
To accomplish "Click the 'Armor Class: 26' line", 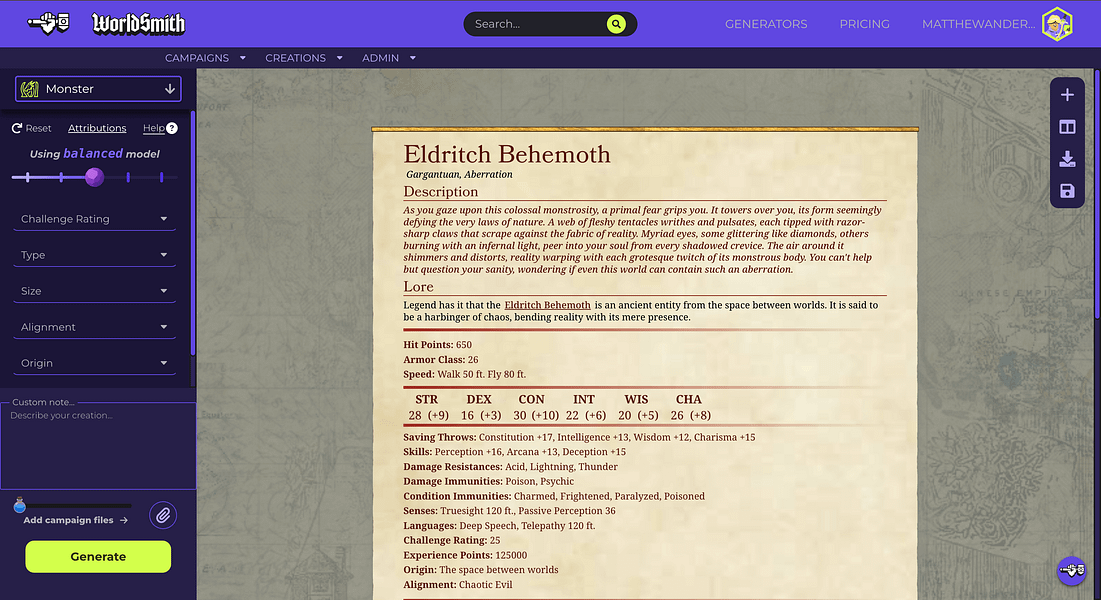I will [x=440, y=360].
